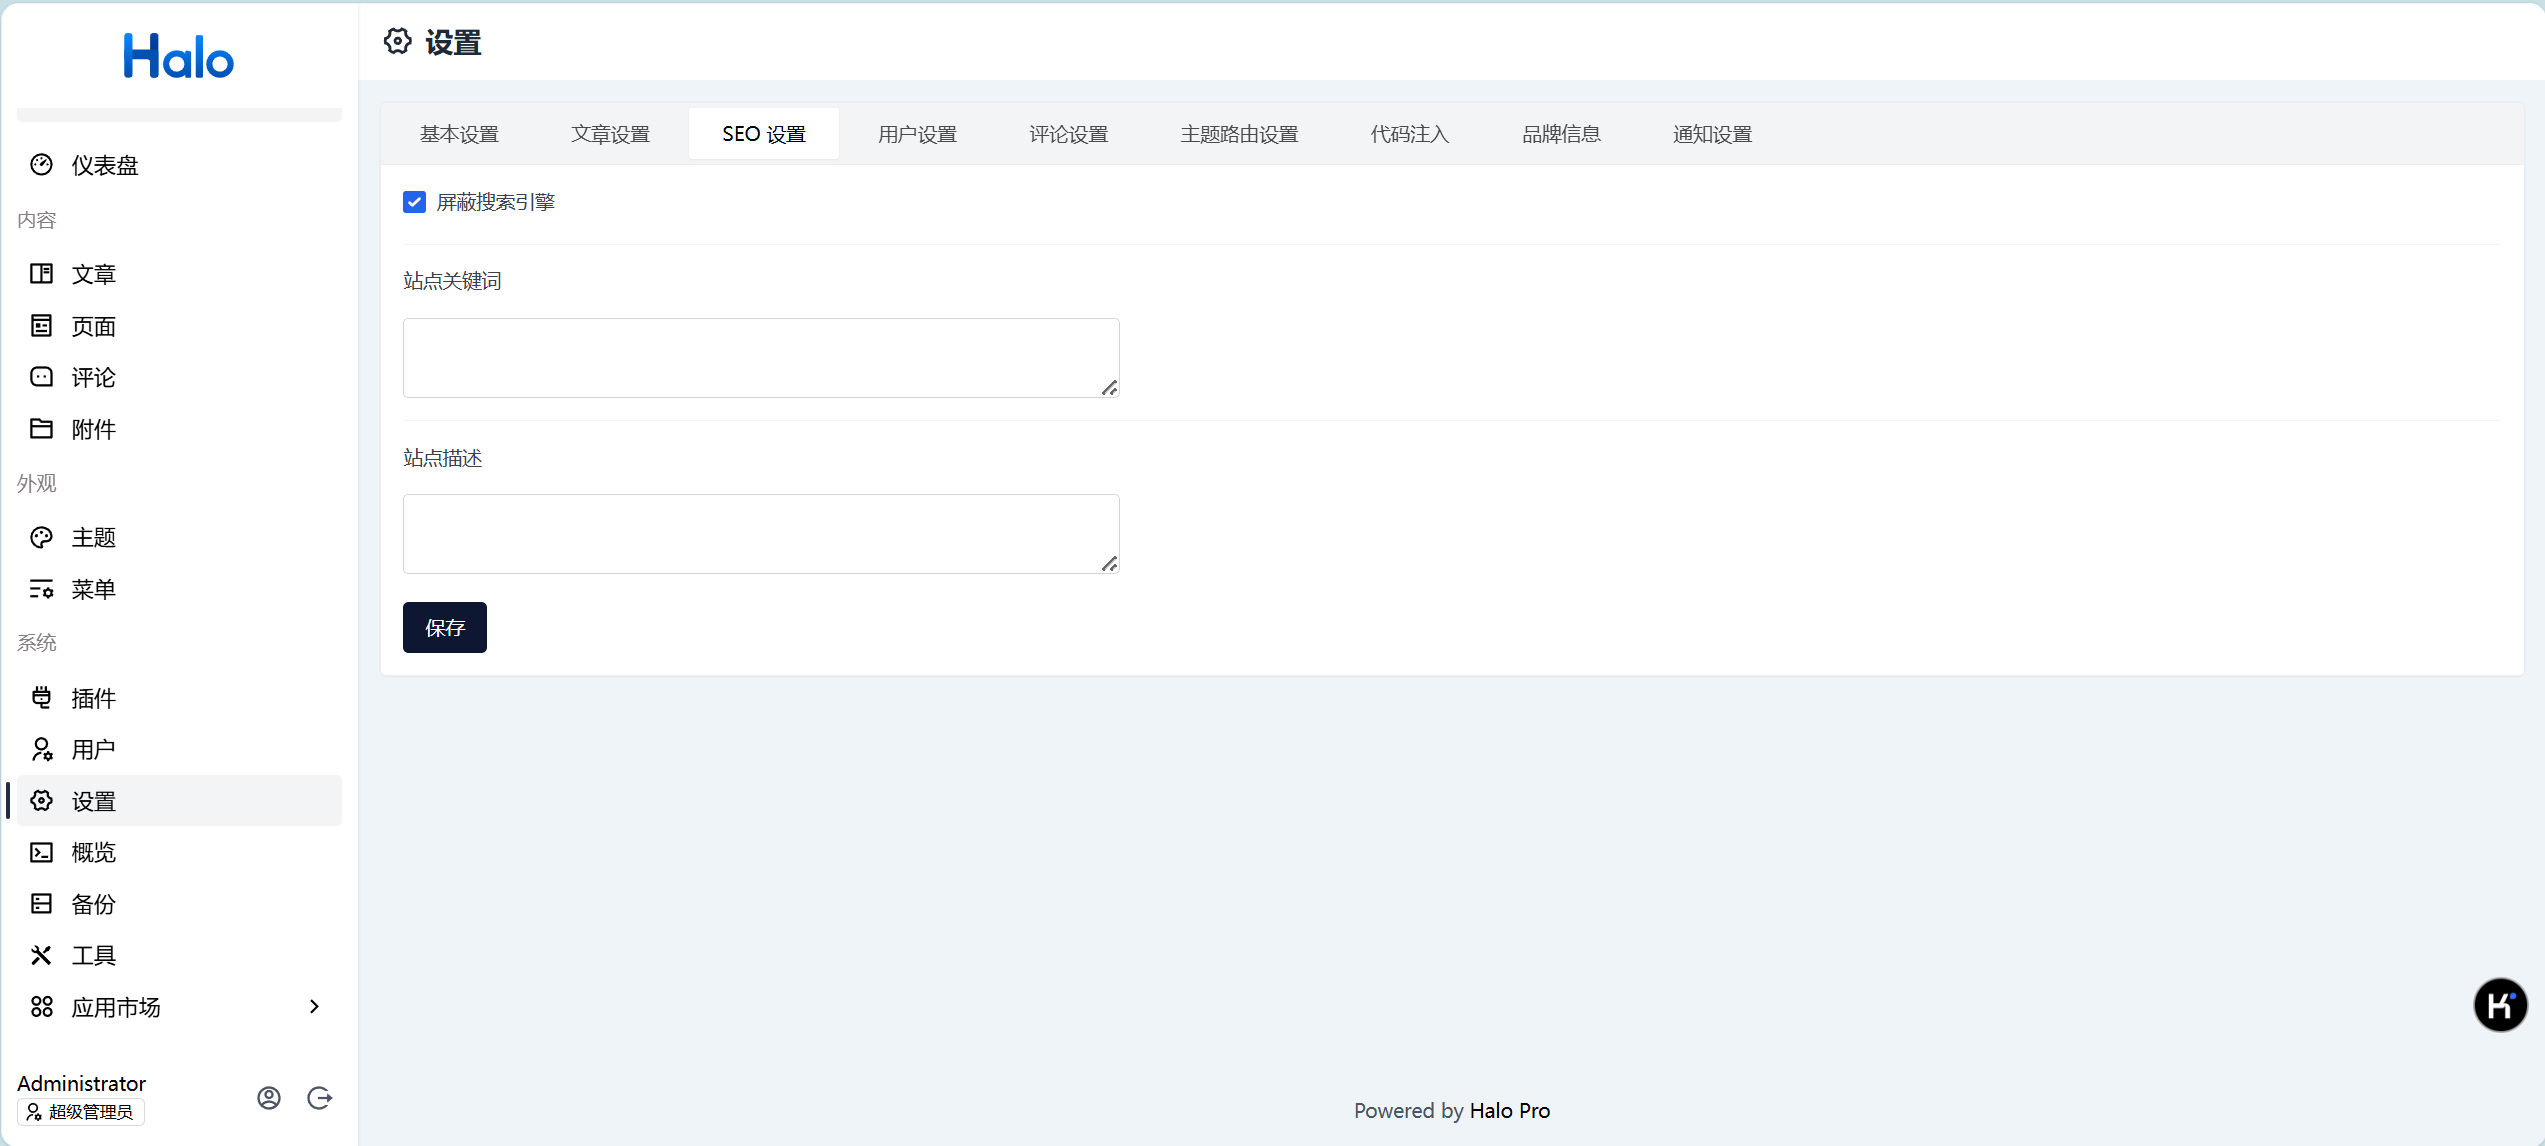Select the notification settings tab
Image resolution: width=2545 pixels, height=1146 pixels.
(1712, 134)
